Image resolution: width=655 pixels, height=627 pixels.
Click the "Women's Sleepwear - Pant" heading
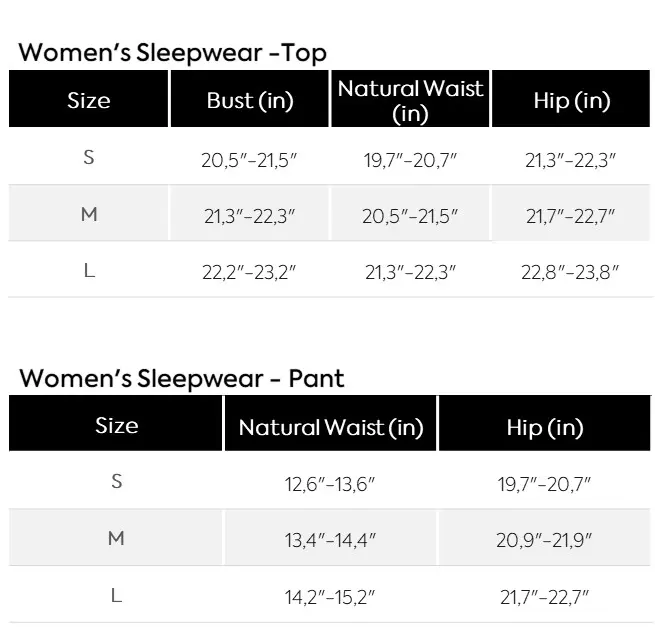click(182, 379)
